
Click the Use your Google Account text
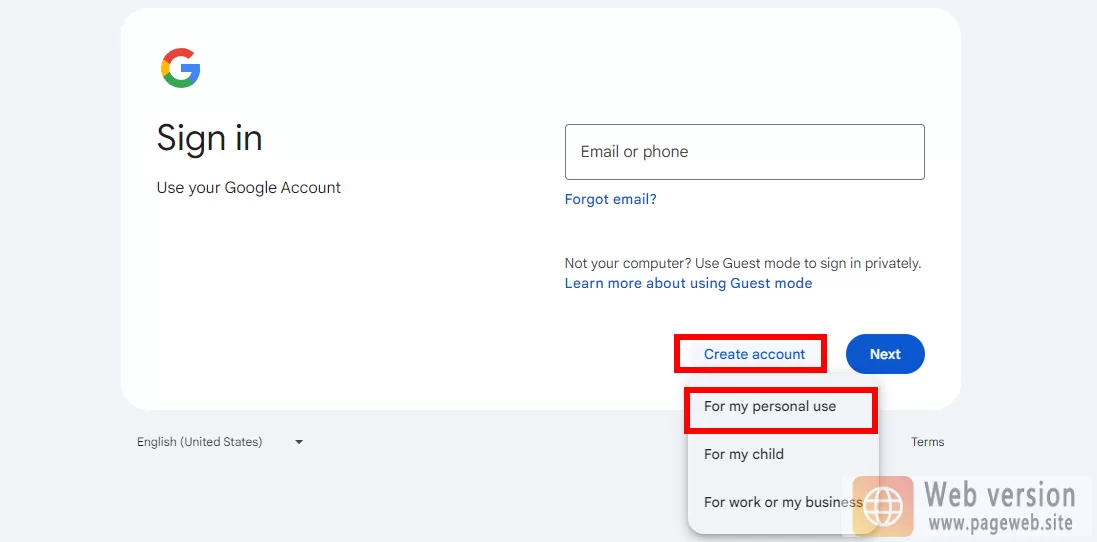pyautogui.click(x=248, y=188)
